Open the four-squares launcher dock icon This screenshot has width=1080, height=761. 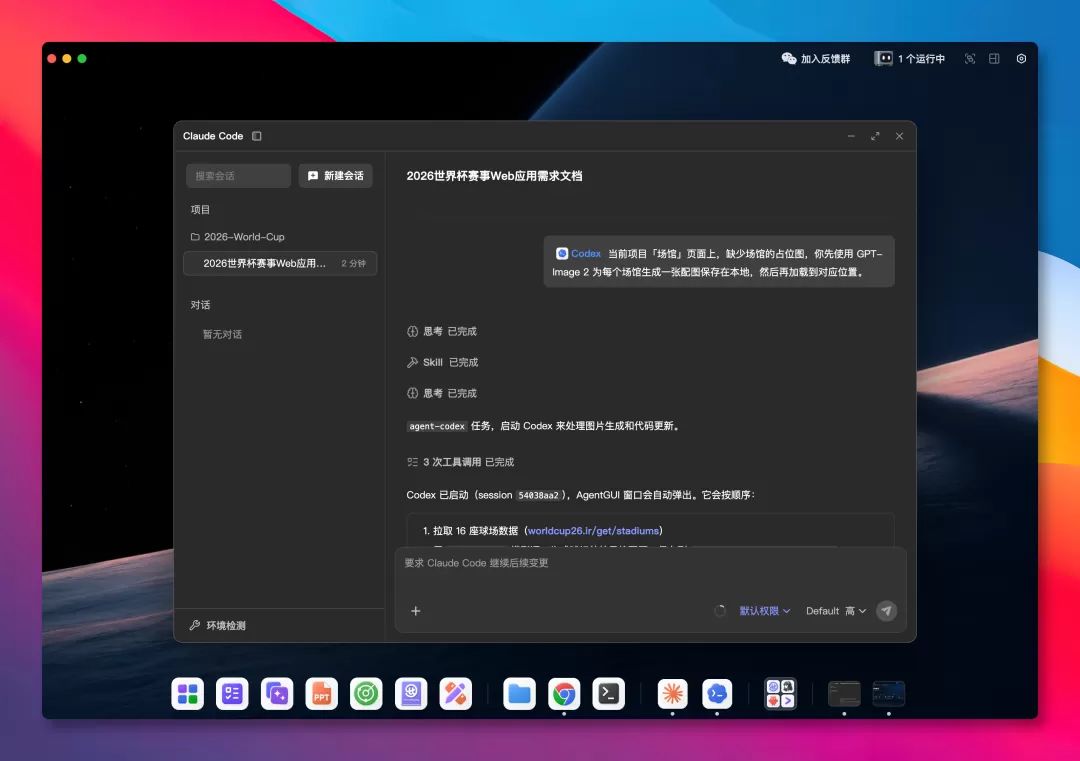pos(187,694)
